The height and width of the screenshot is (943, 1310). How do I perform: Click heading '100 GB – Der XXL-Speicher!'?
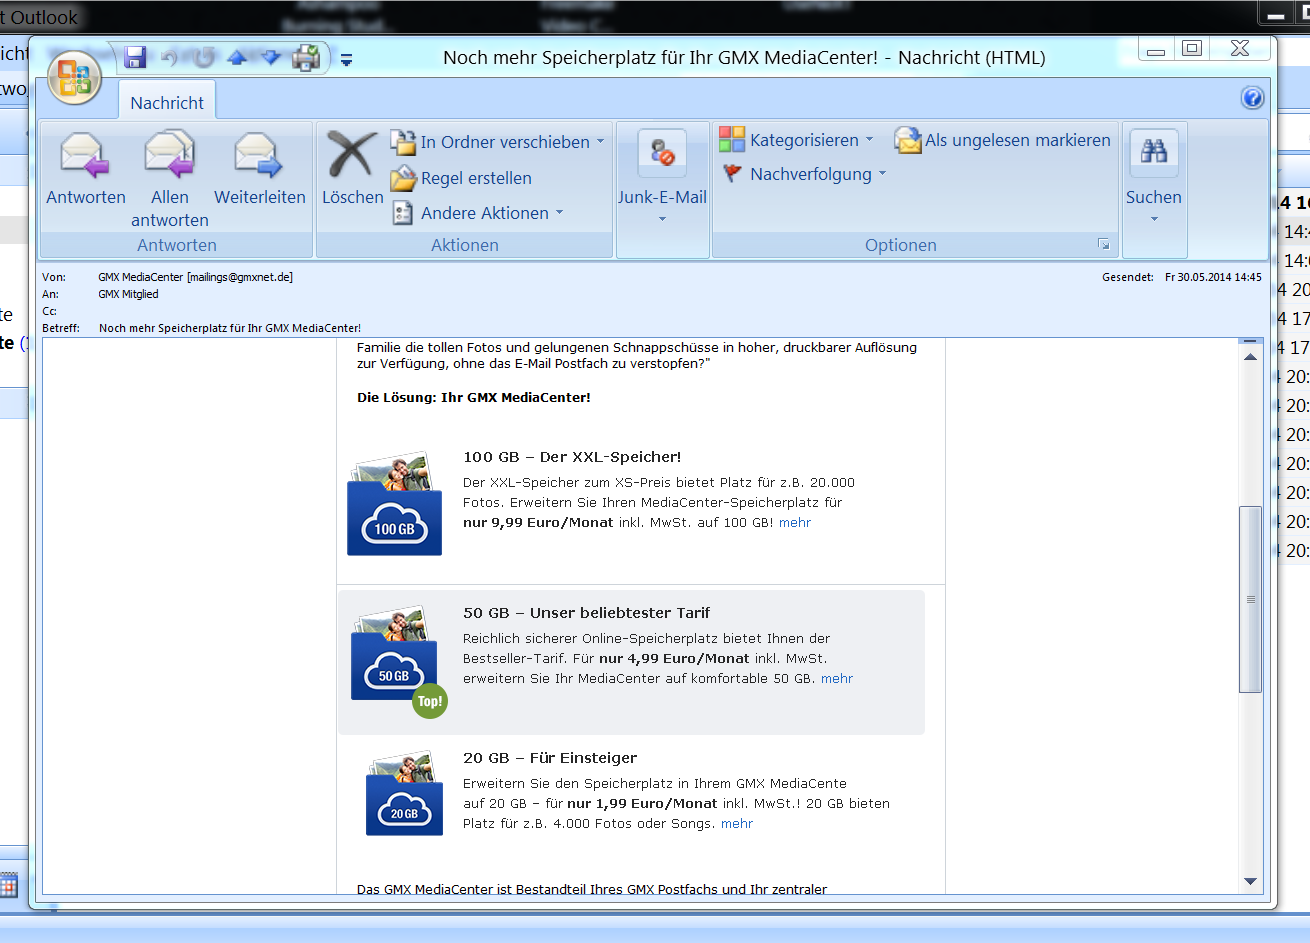[572, 457]
